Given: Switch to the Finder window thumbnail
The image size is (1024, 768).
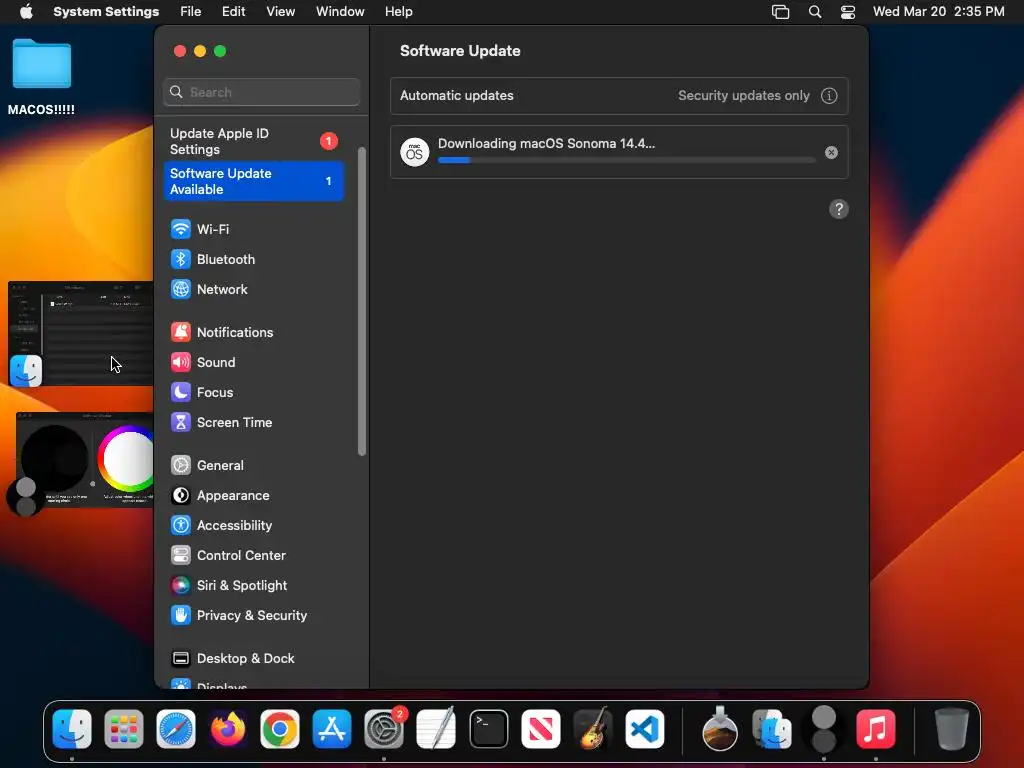Looking at the screenshot, I should coord(81,334).
